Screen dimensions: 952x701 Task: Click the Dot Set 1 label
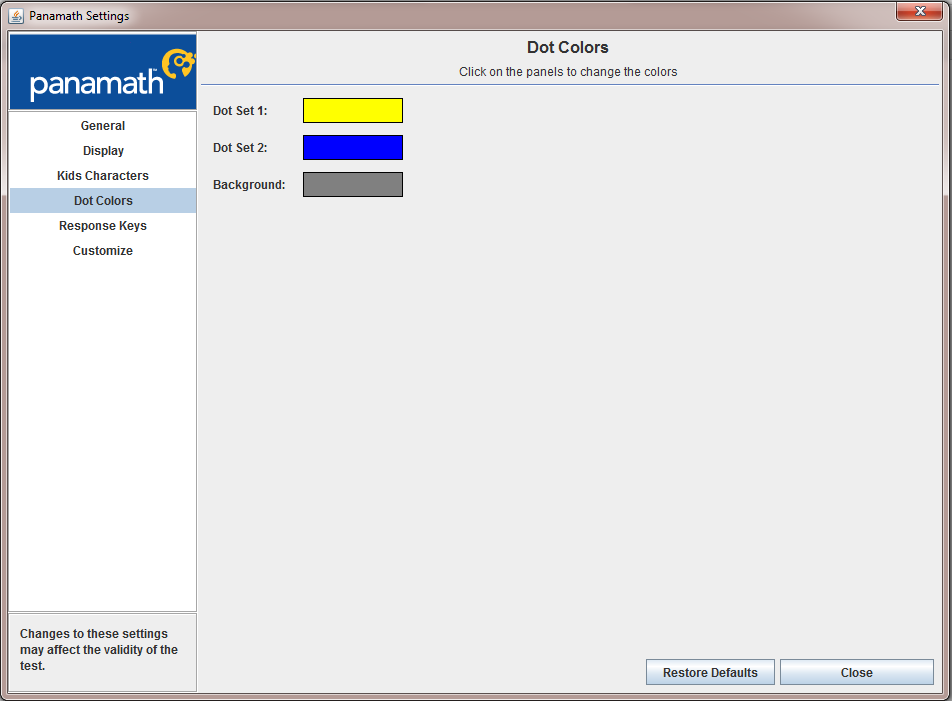pyautogui.click(x=240, y=110)
